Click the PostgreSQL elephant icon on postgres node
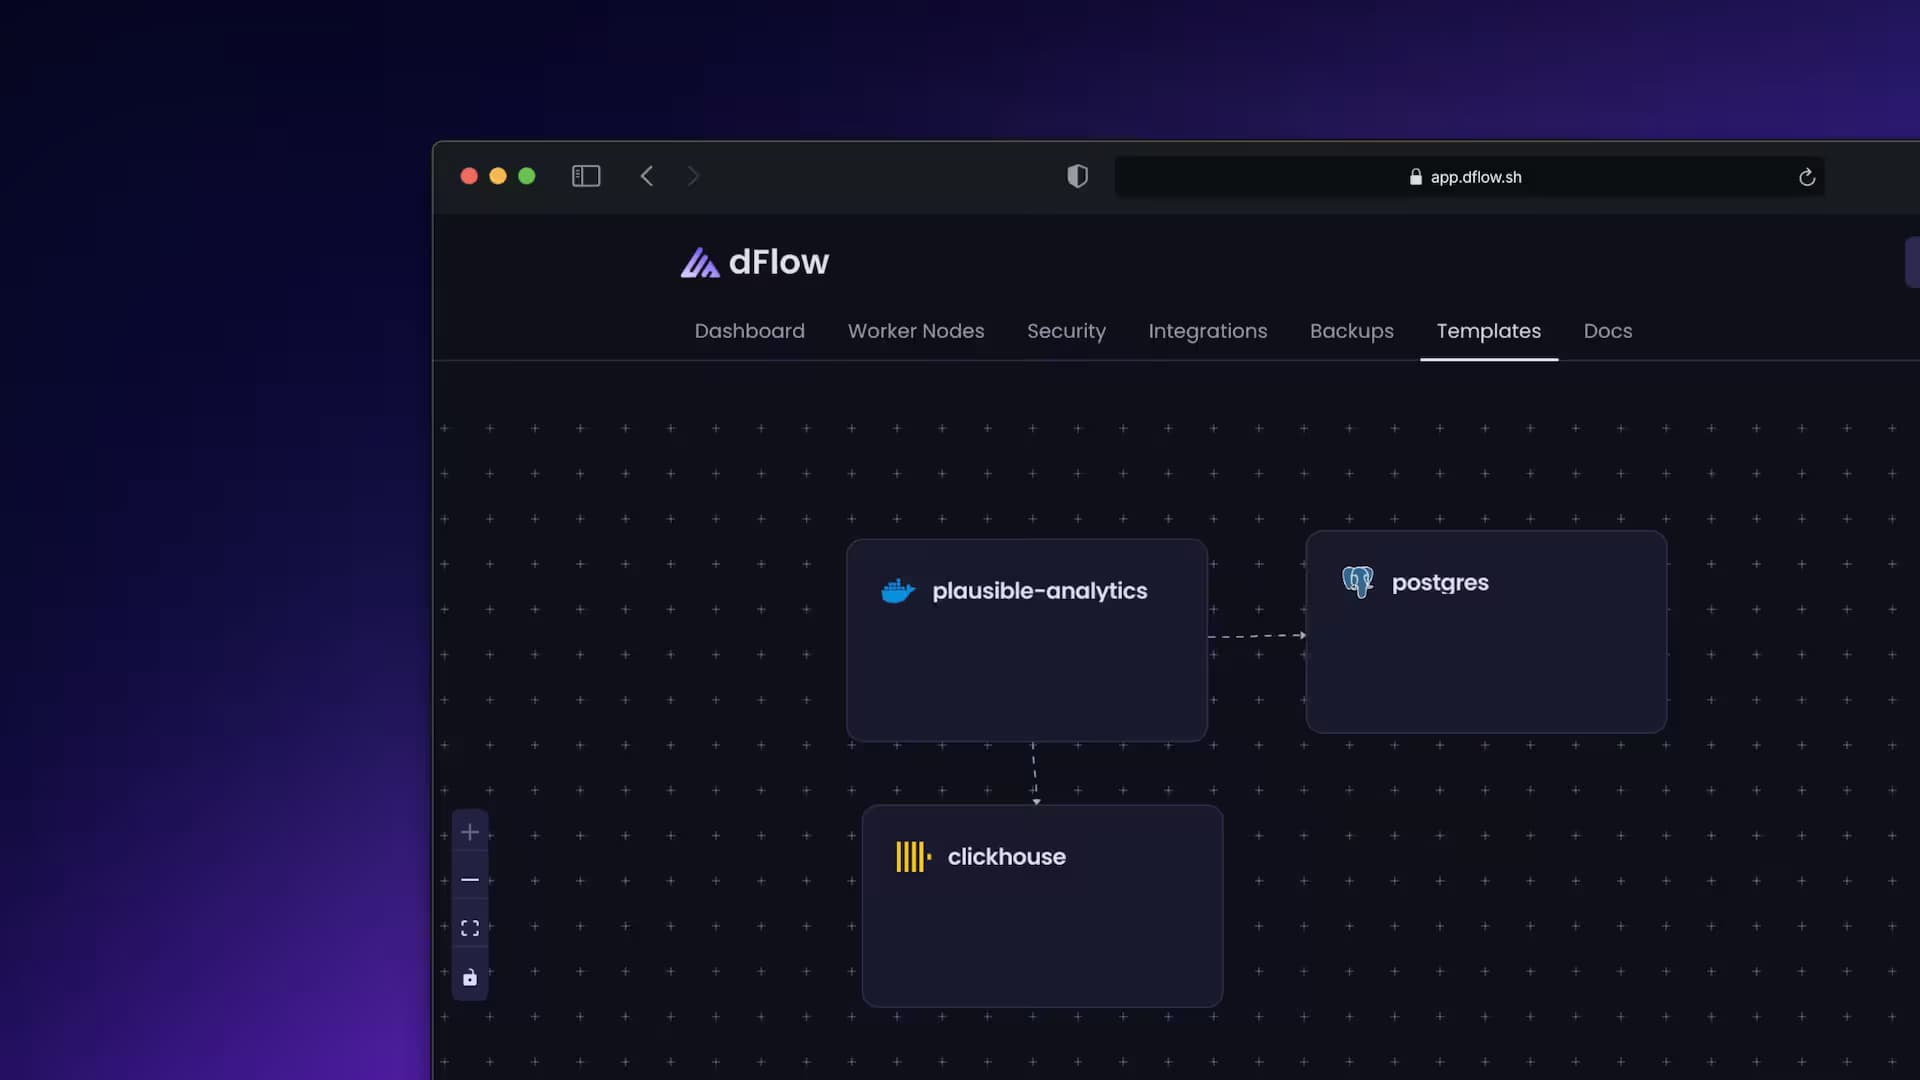This screenshot has width=1920, height=1080. pyautogui.click(x=1357, y=581)
